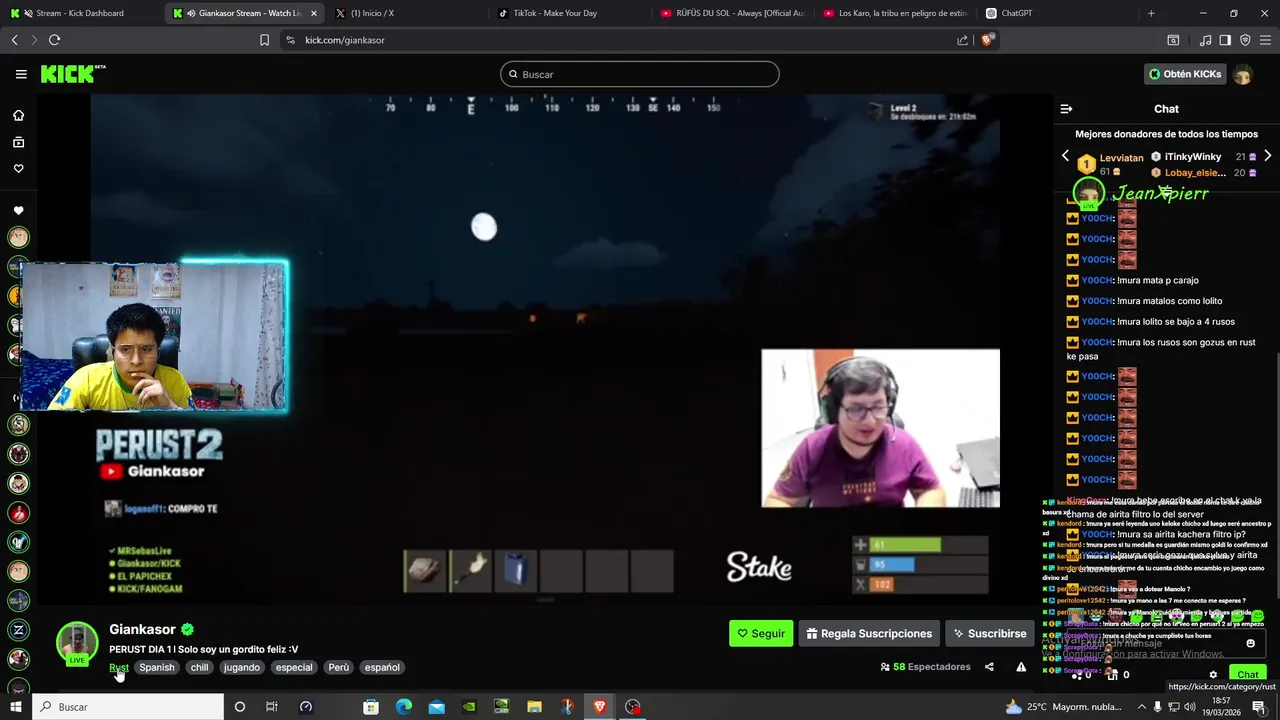Open a new browser tab
Screen dimensions: 1280x720
click(x=1151, y=13)
